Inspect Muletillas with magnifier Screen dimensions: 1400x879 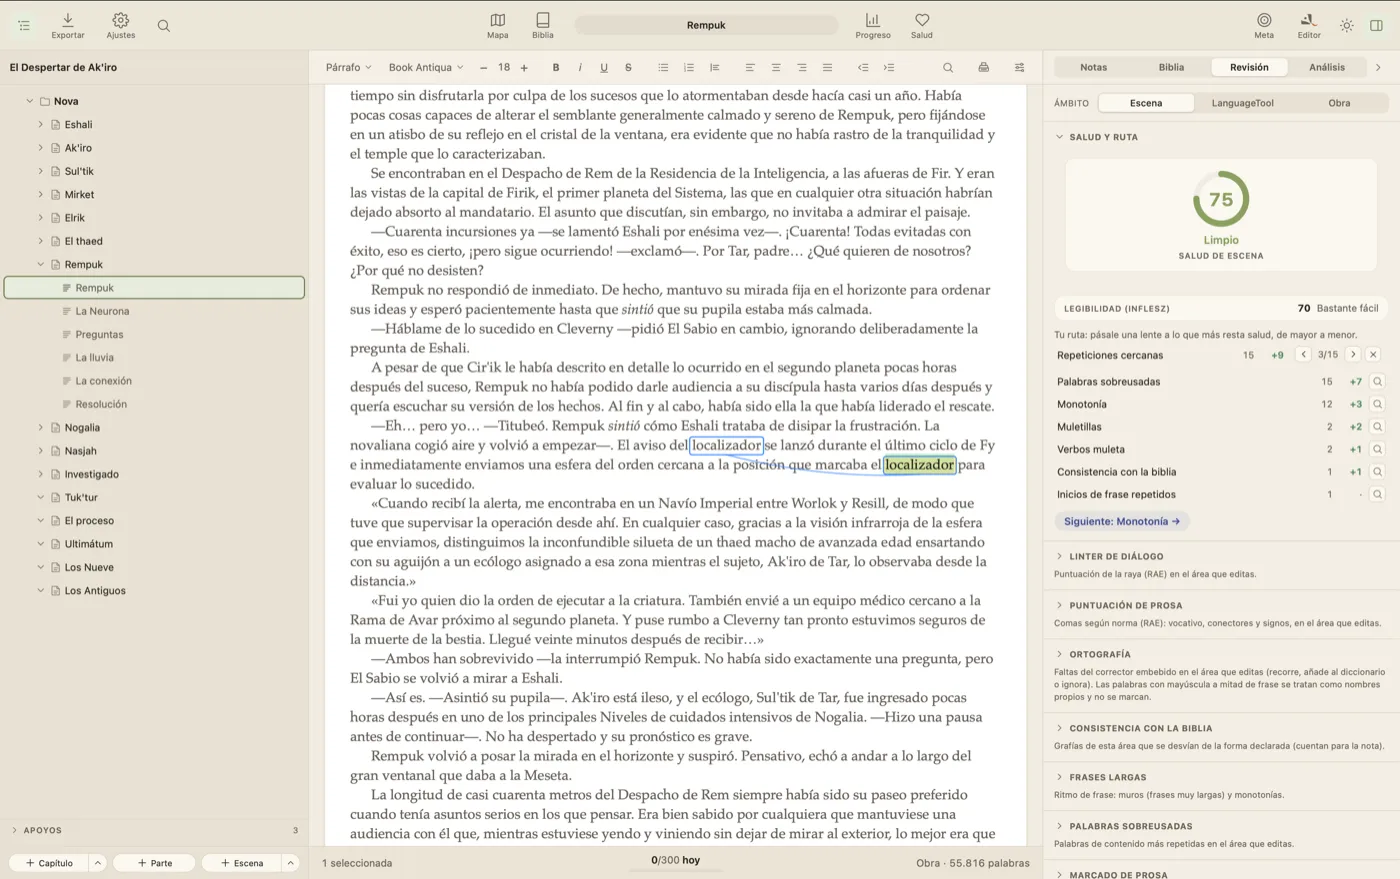[1377, 427]
